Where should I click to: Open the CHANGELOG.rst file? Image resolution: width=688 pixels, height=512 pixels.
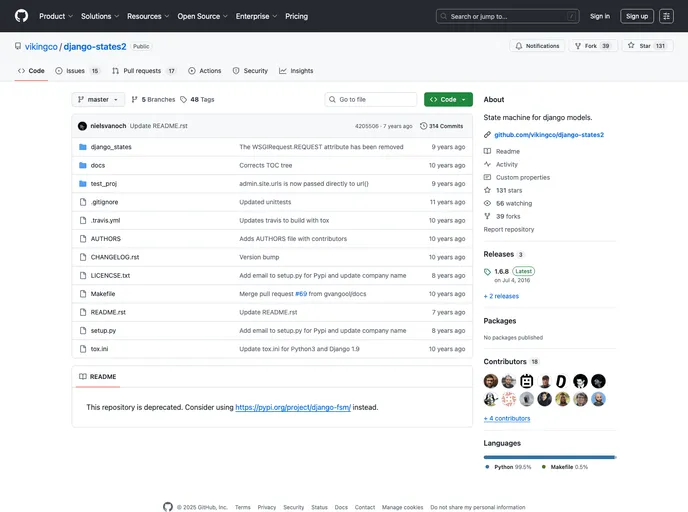tap(115, 257)
